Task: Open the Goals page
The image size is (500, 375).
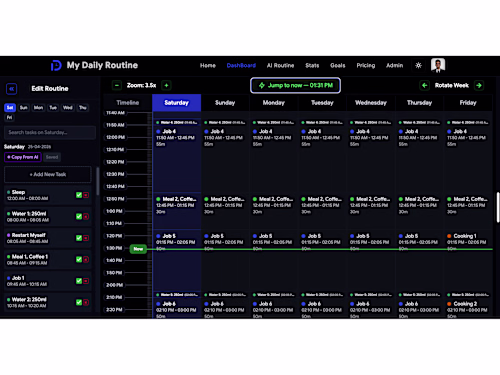Action: (338, 66)
